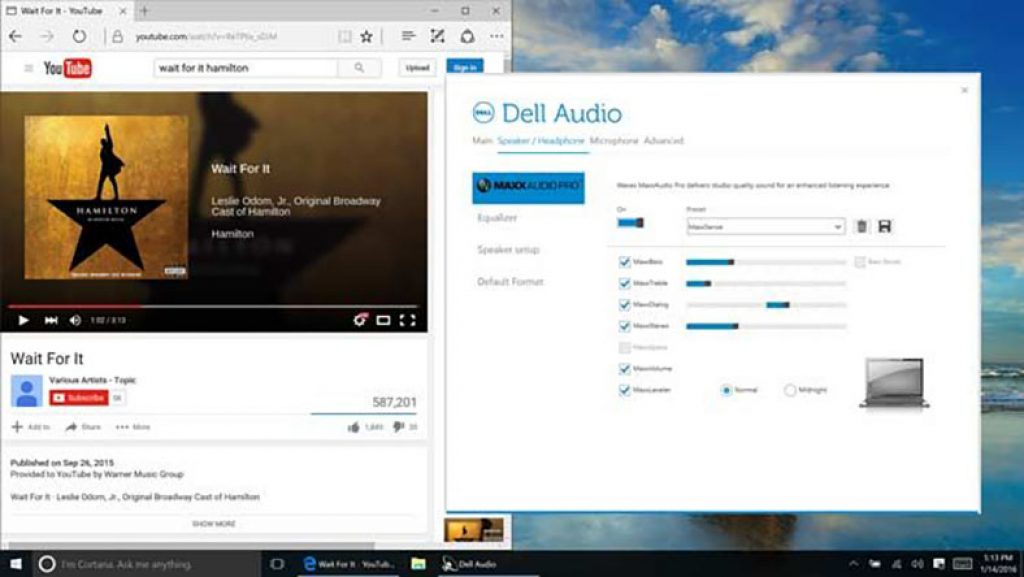Viewport: 1024px width, 577px height.
Task: Open Edge More actions menu
Action: click(497, 37)
